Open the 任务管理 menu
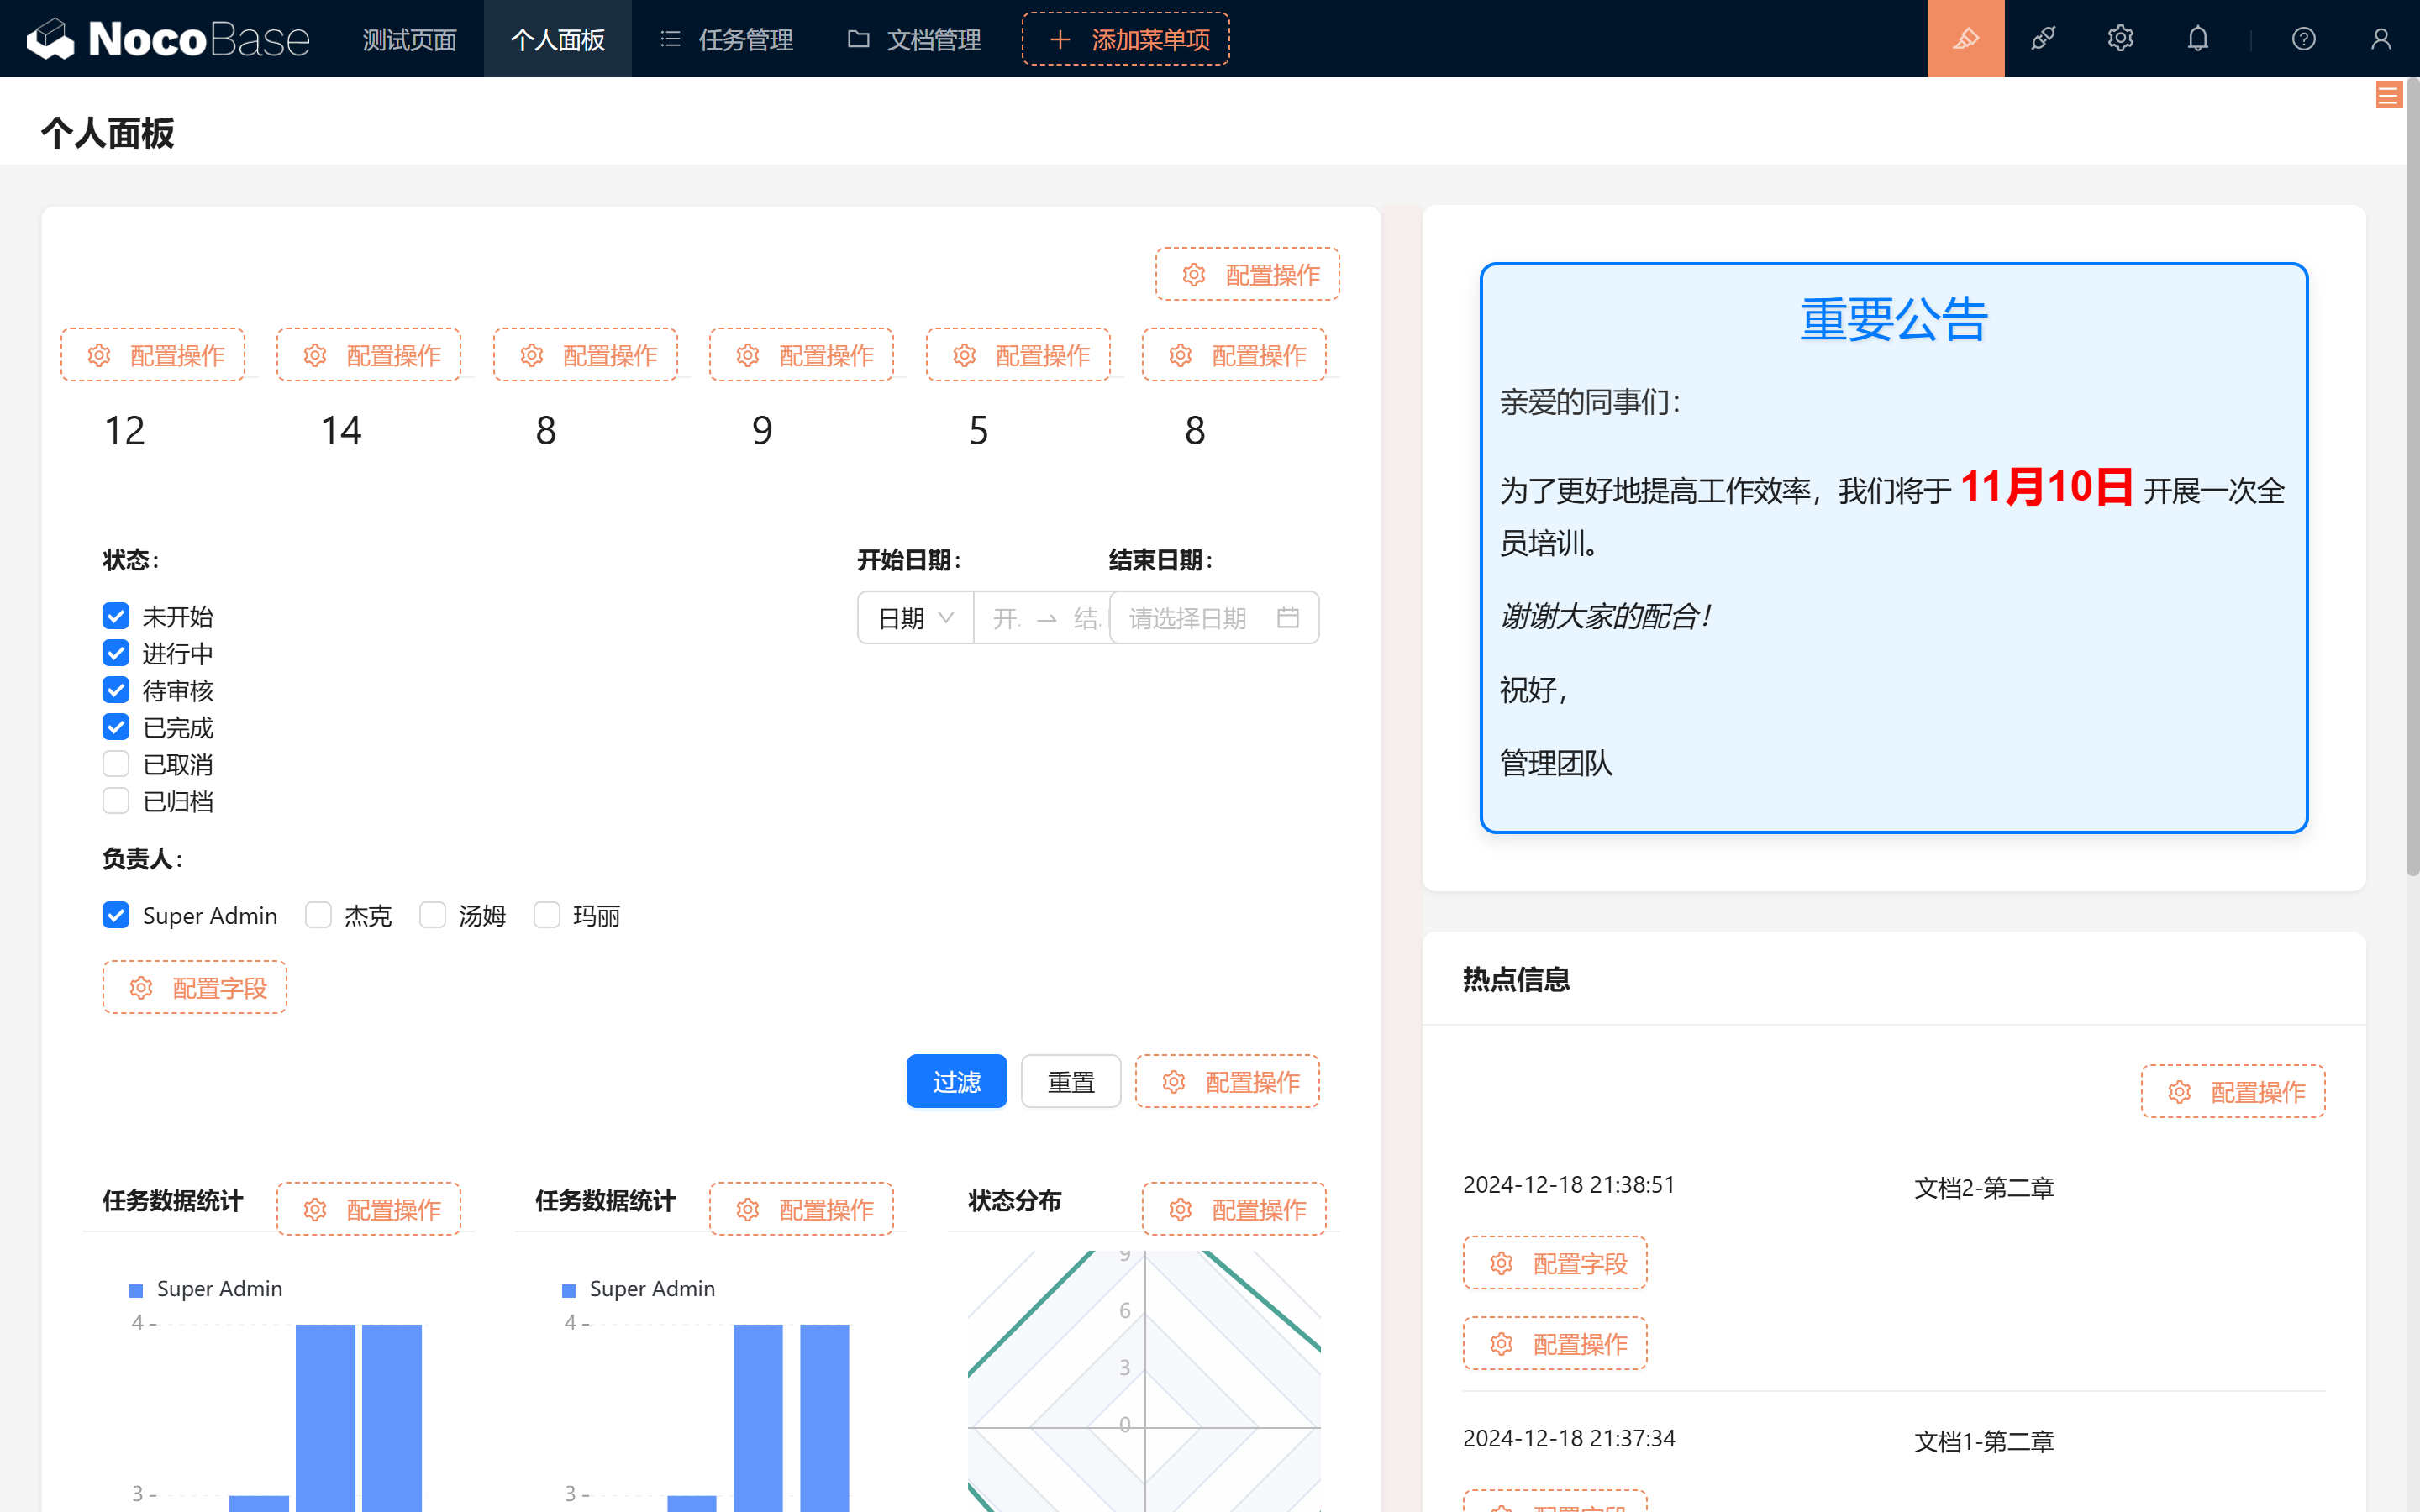This screenshot has height=1512, width=2420. 726,39
